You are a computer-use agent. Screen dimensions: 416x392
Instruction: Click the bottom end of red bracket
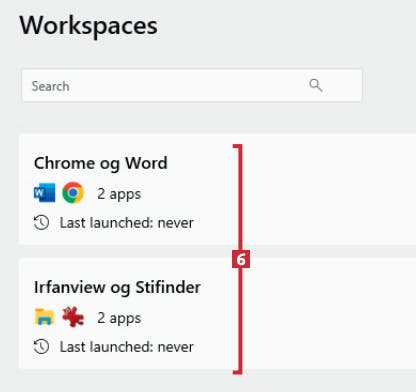(x=238, y=372)
